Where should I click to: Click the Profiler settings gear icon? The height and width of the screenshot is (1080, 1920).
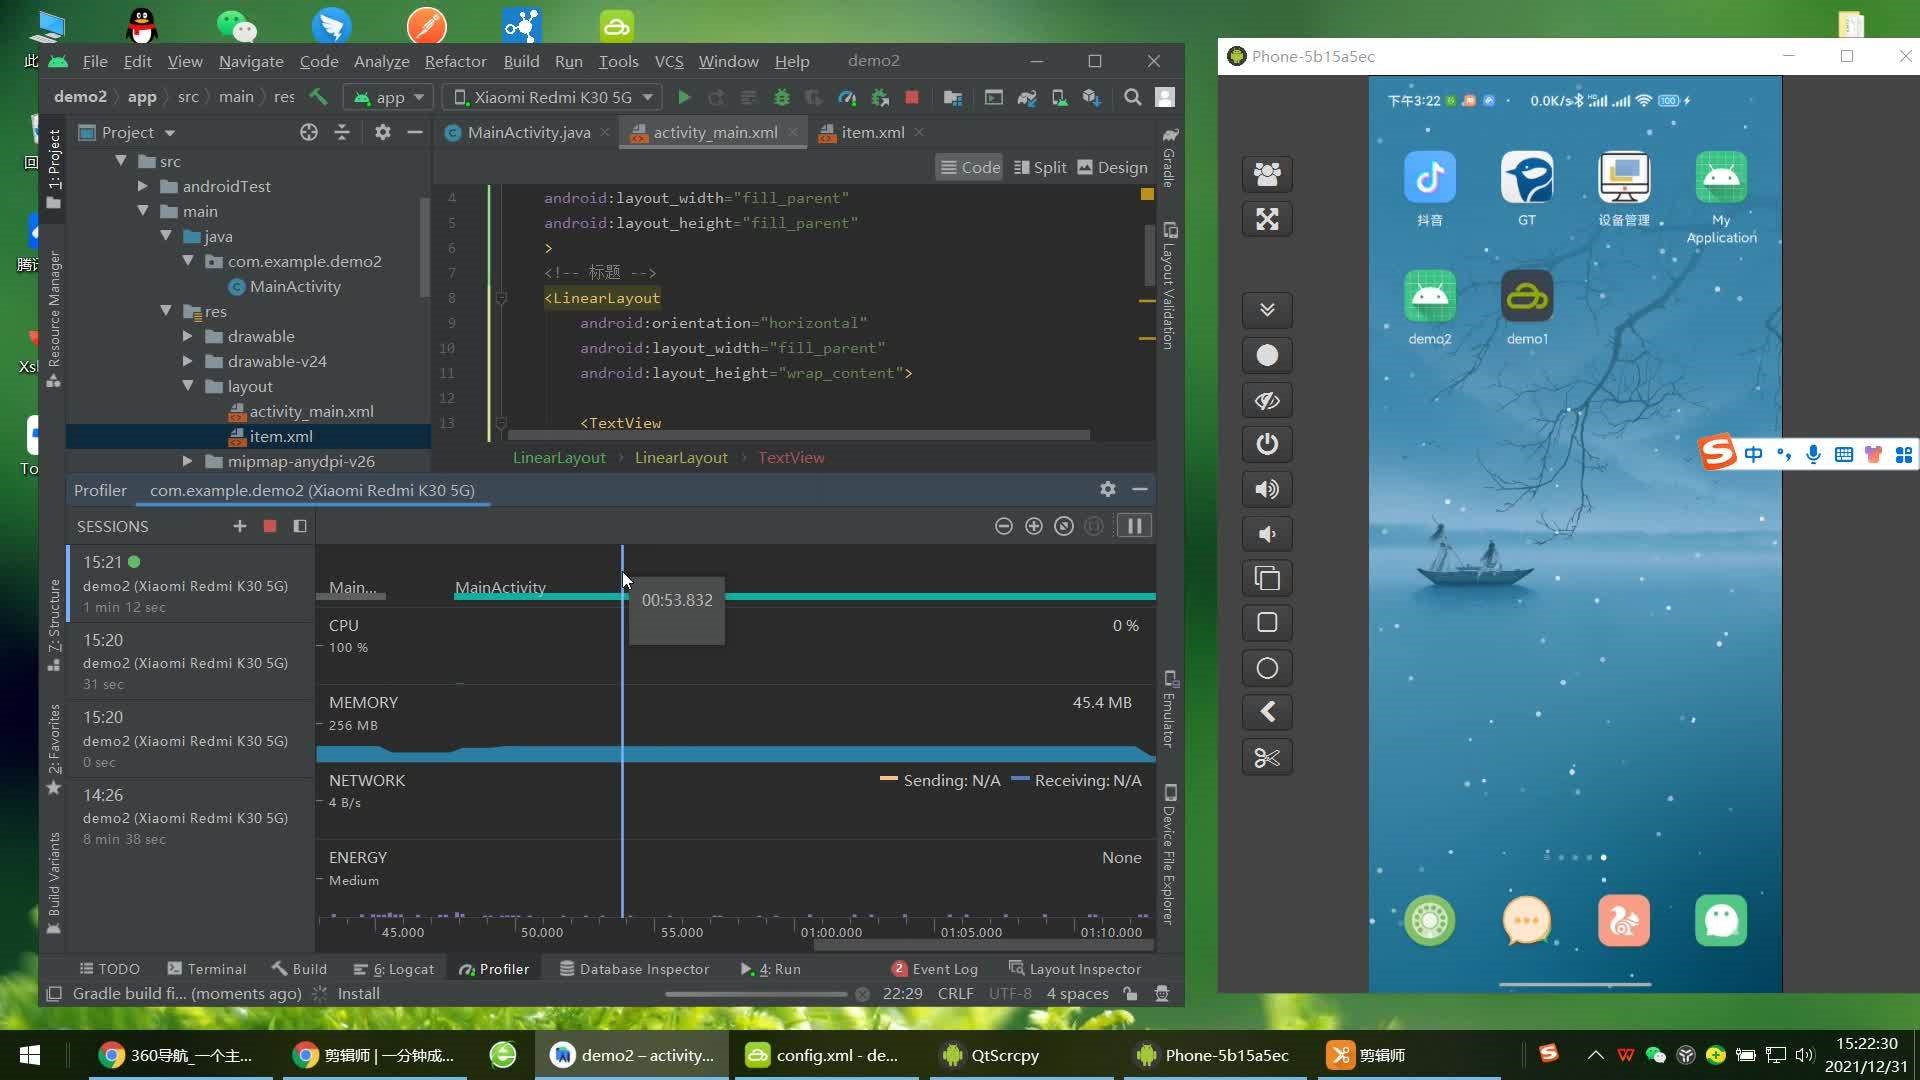point(1106,489)
